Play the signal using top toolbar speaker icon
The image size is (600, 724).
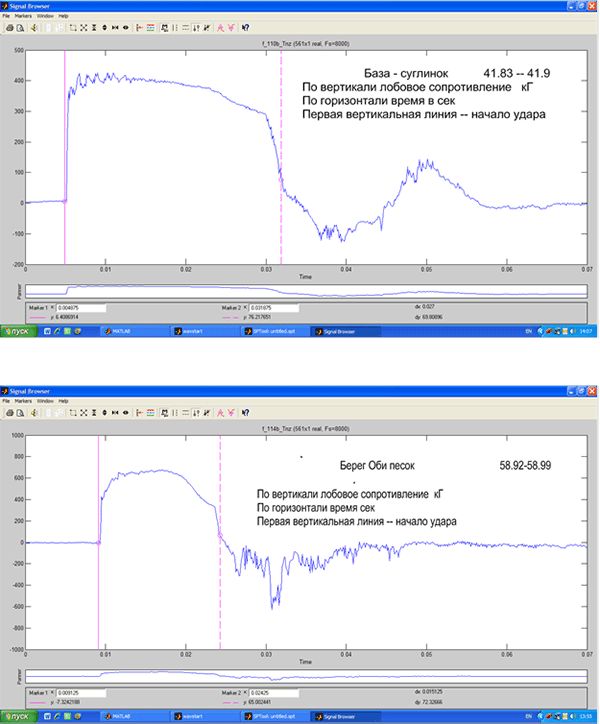pos(35,28)
